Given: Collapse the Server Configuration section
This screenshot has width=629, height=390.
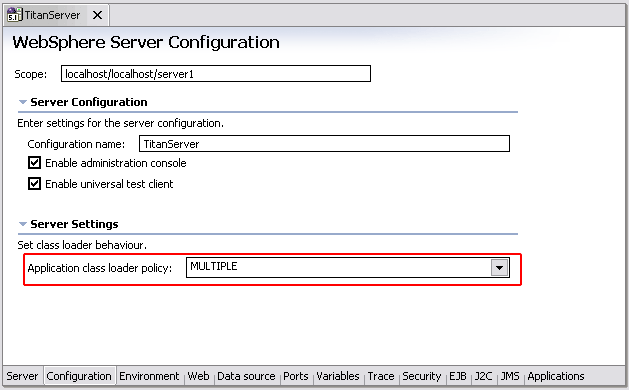Looking at the screenshot, I should point(23,102).
